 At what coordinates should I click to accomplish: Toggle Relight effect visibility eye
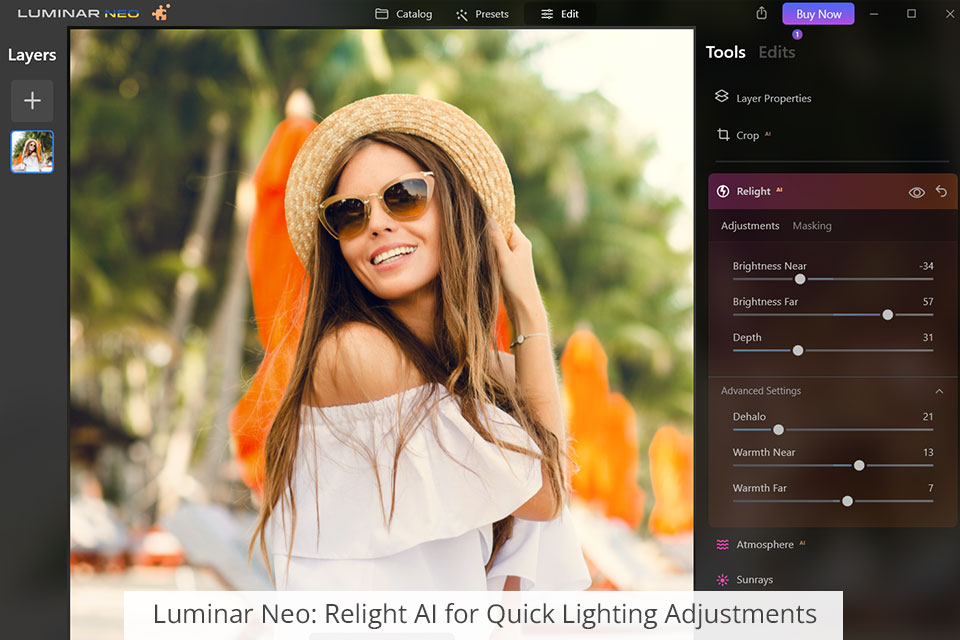tap(916, 192)
